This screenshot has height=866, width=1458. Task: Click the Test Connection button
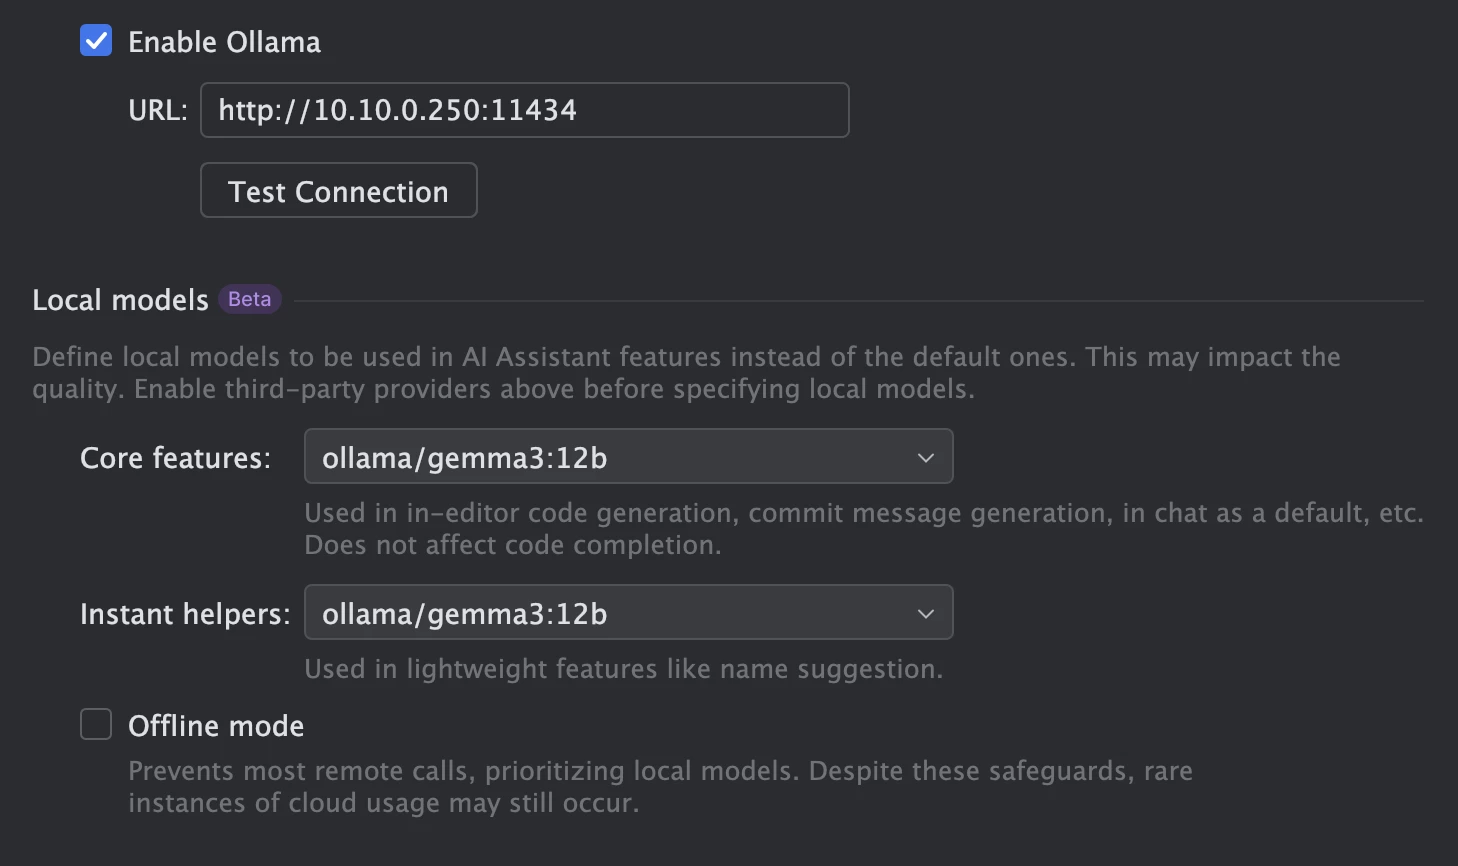339,190
